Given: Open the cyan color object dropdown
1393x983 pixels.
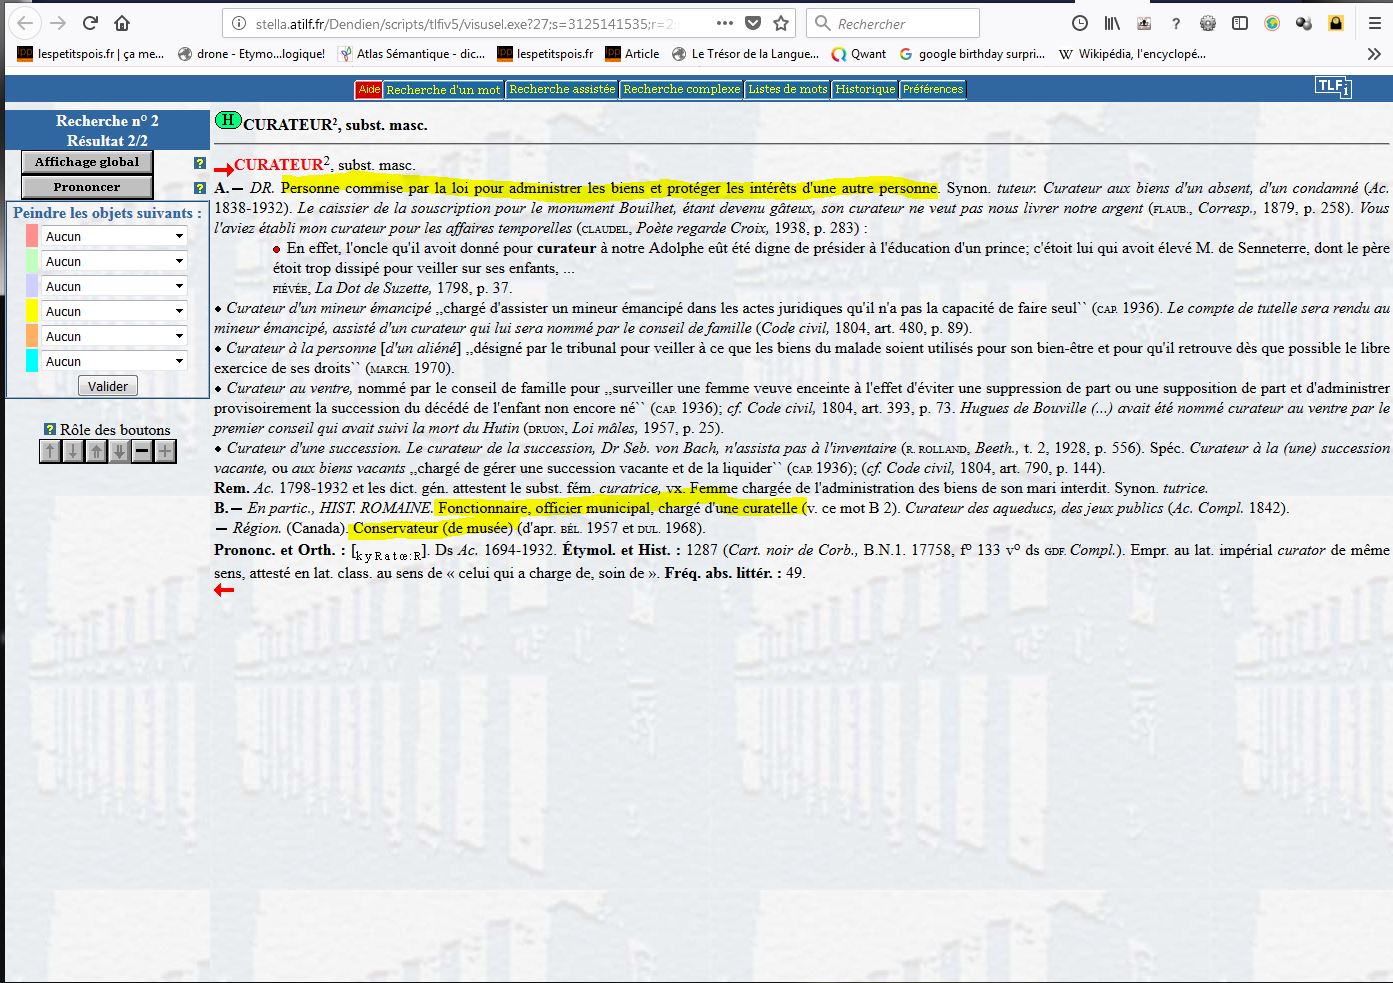Looking at the screenshot, I should point(115,362).
